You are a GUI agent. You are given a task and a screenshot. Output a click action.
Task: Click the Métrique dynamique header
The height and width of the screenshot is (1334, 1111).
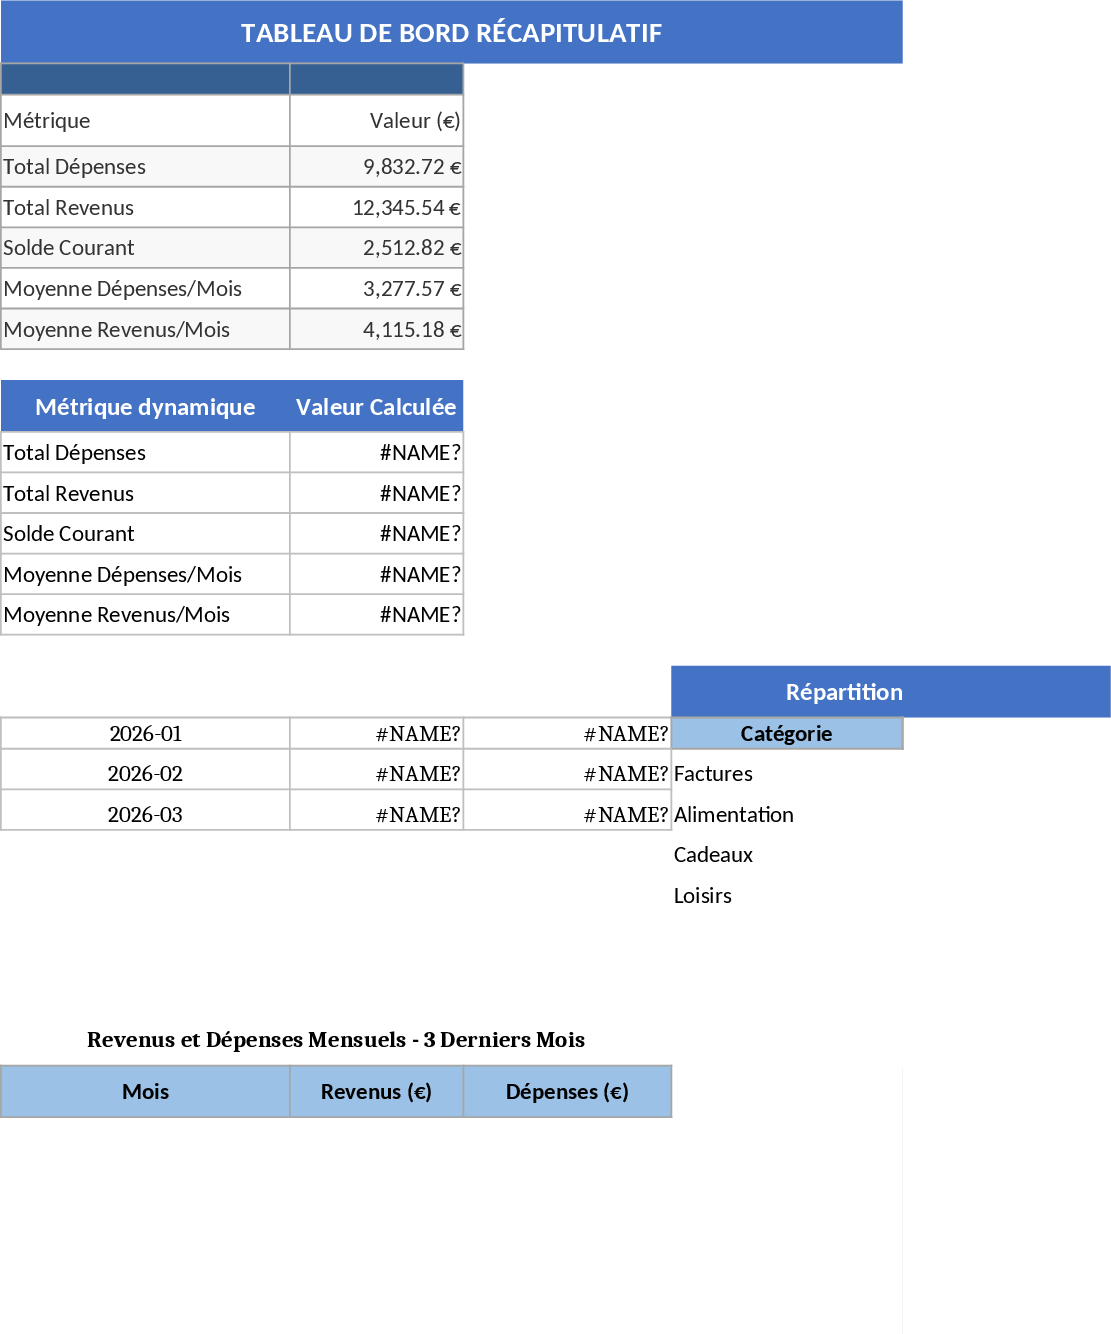click(145, 406)
